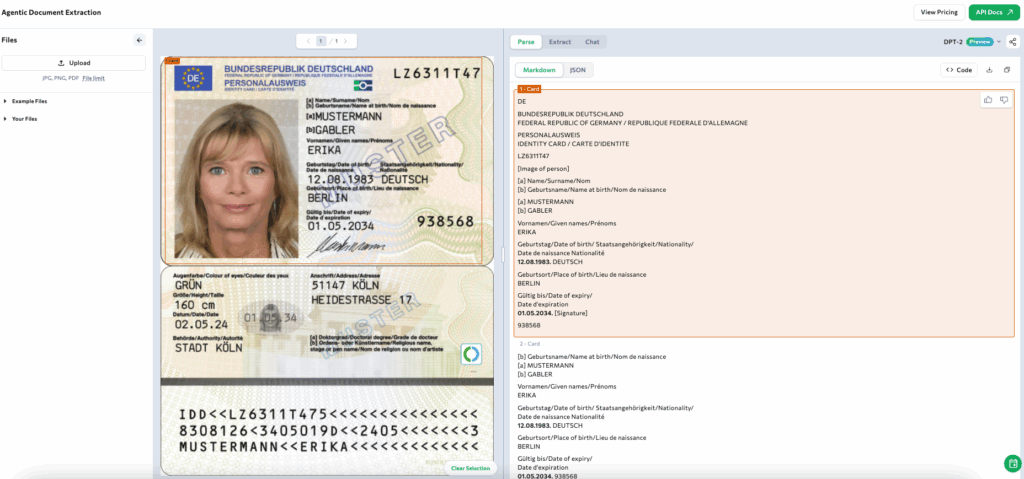Download the parsed output

[x=989, y=70]
